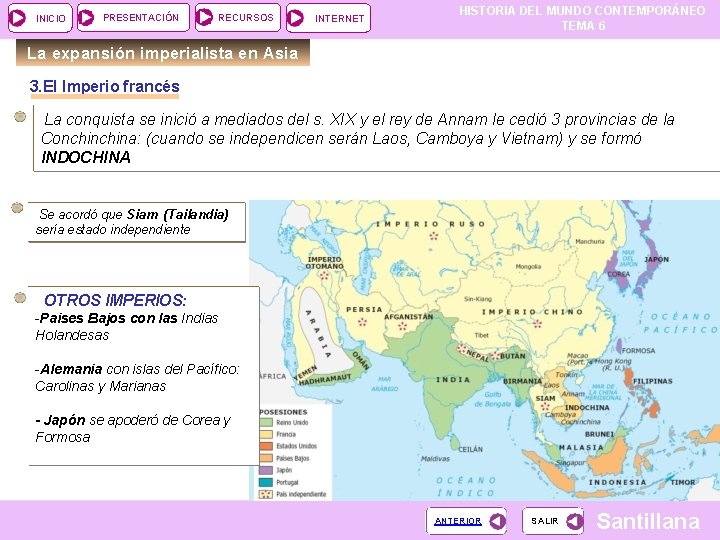Click the back arrow icon next to ANTERIOR
The image size is (720, 540).
[x=498, y=522]
